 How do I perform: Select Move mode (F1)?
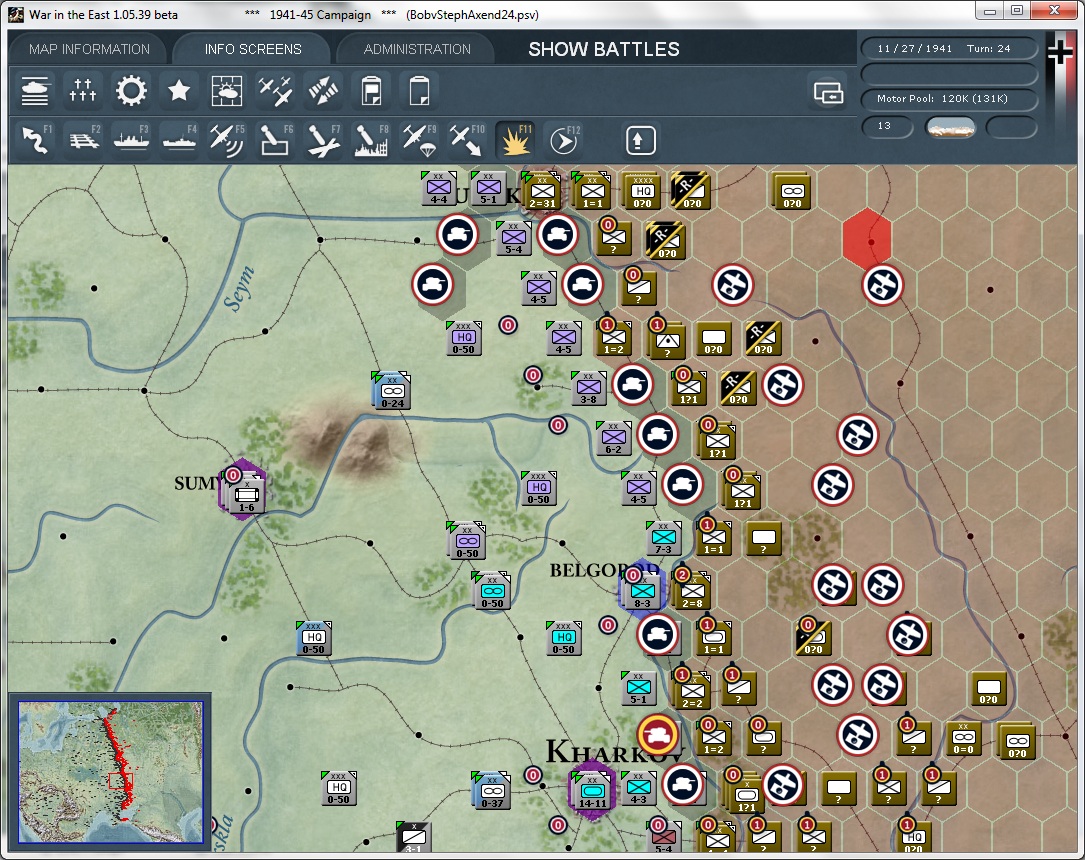pyautogui.click(x=36, y=140)
